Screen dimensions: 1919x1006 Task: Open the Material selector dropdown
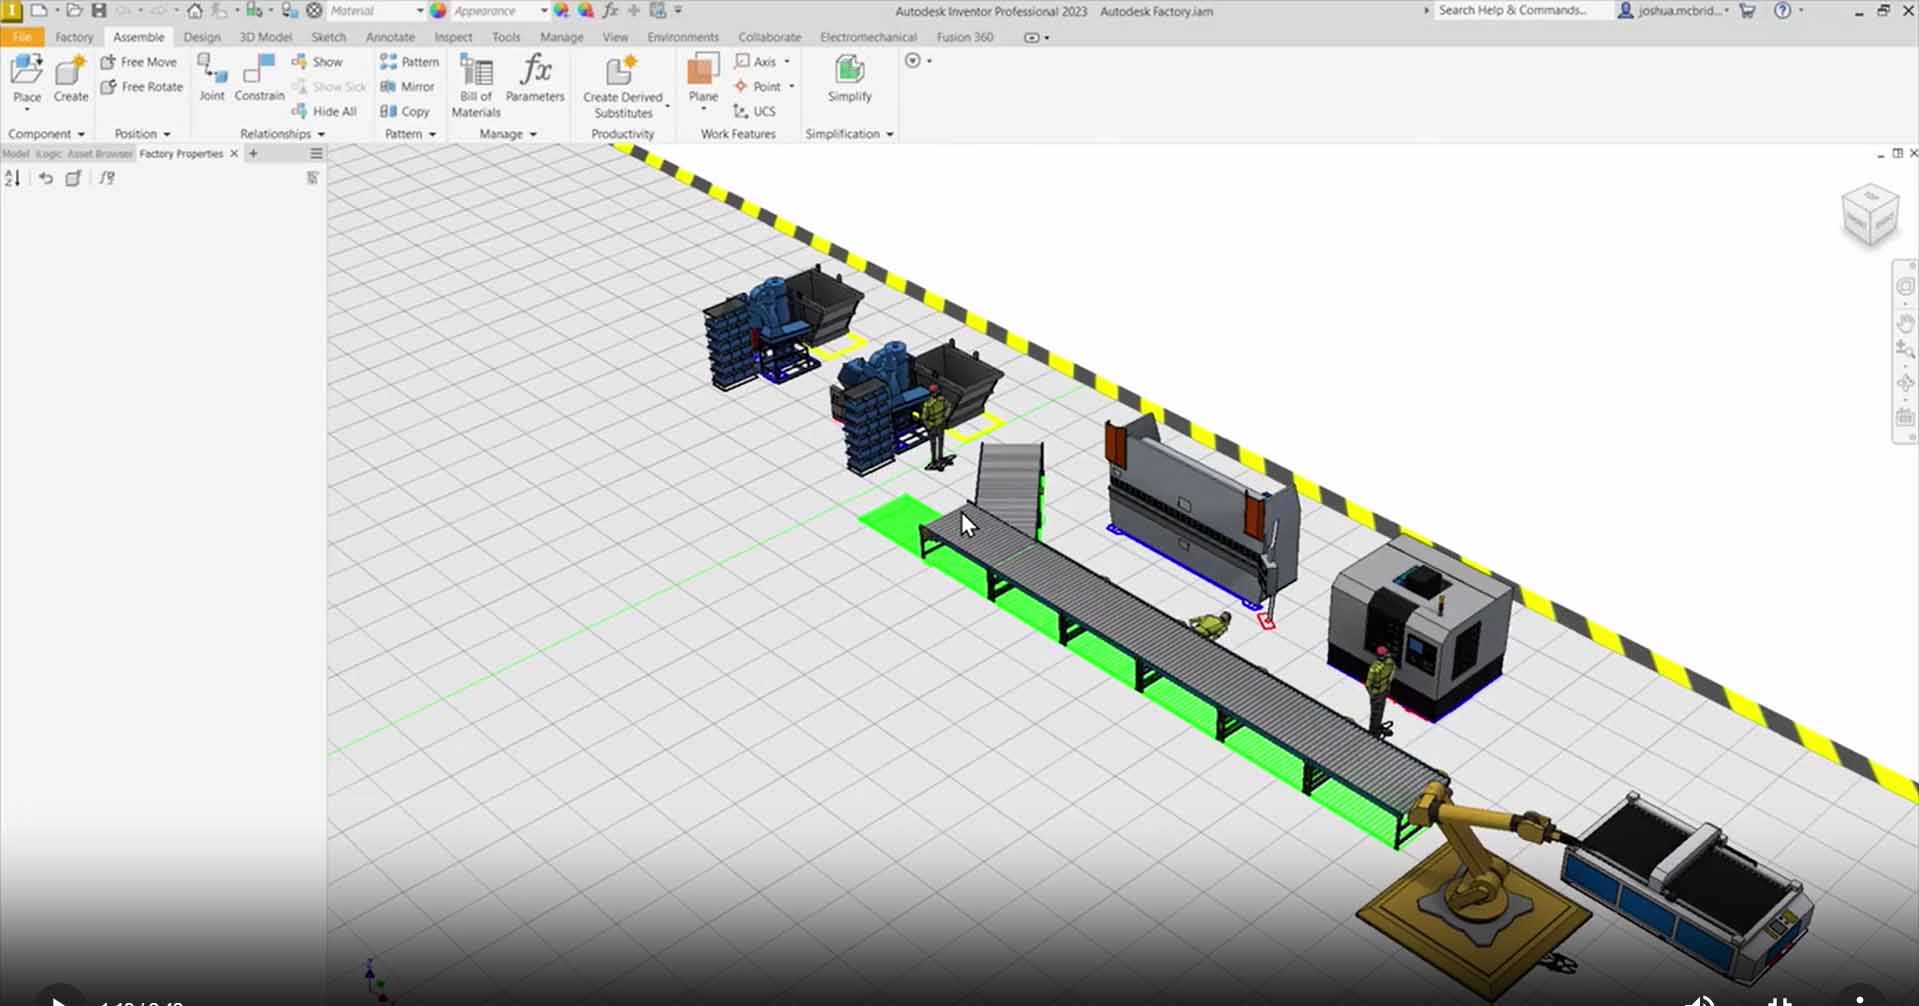pos(421,11)
